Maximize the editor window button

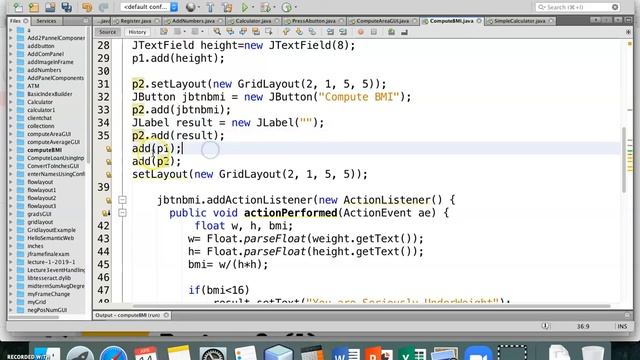[628, 20]
